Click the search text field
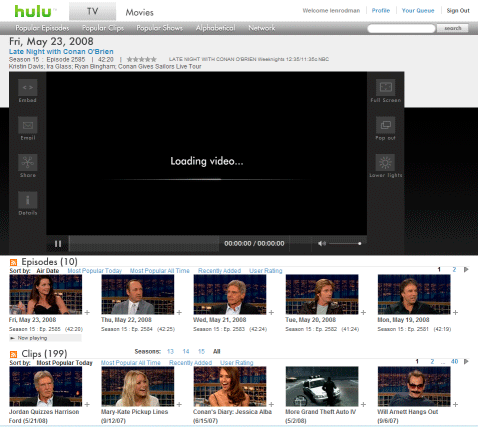 pos(402,28)
